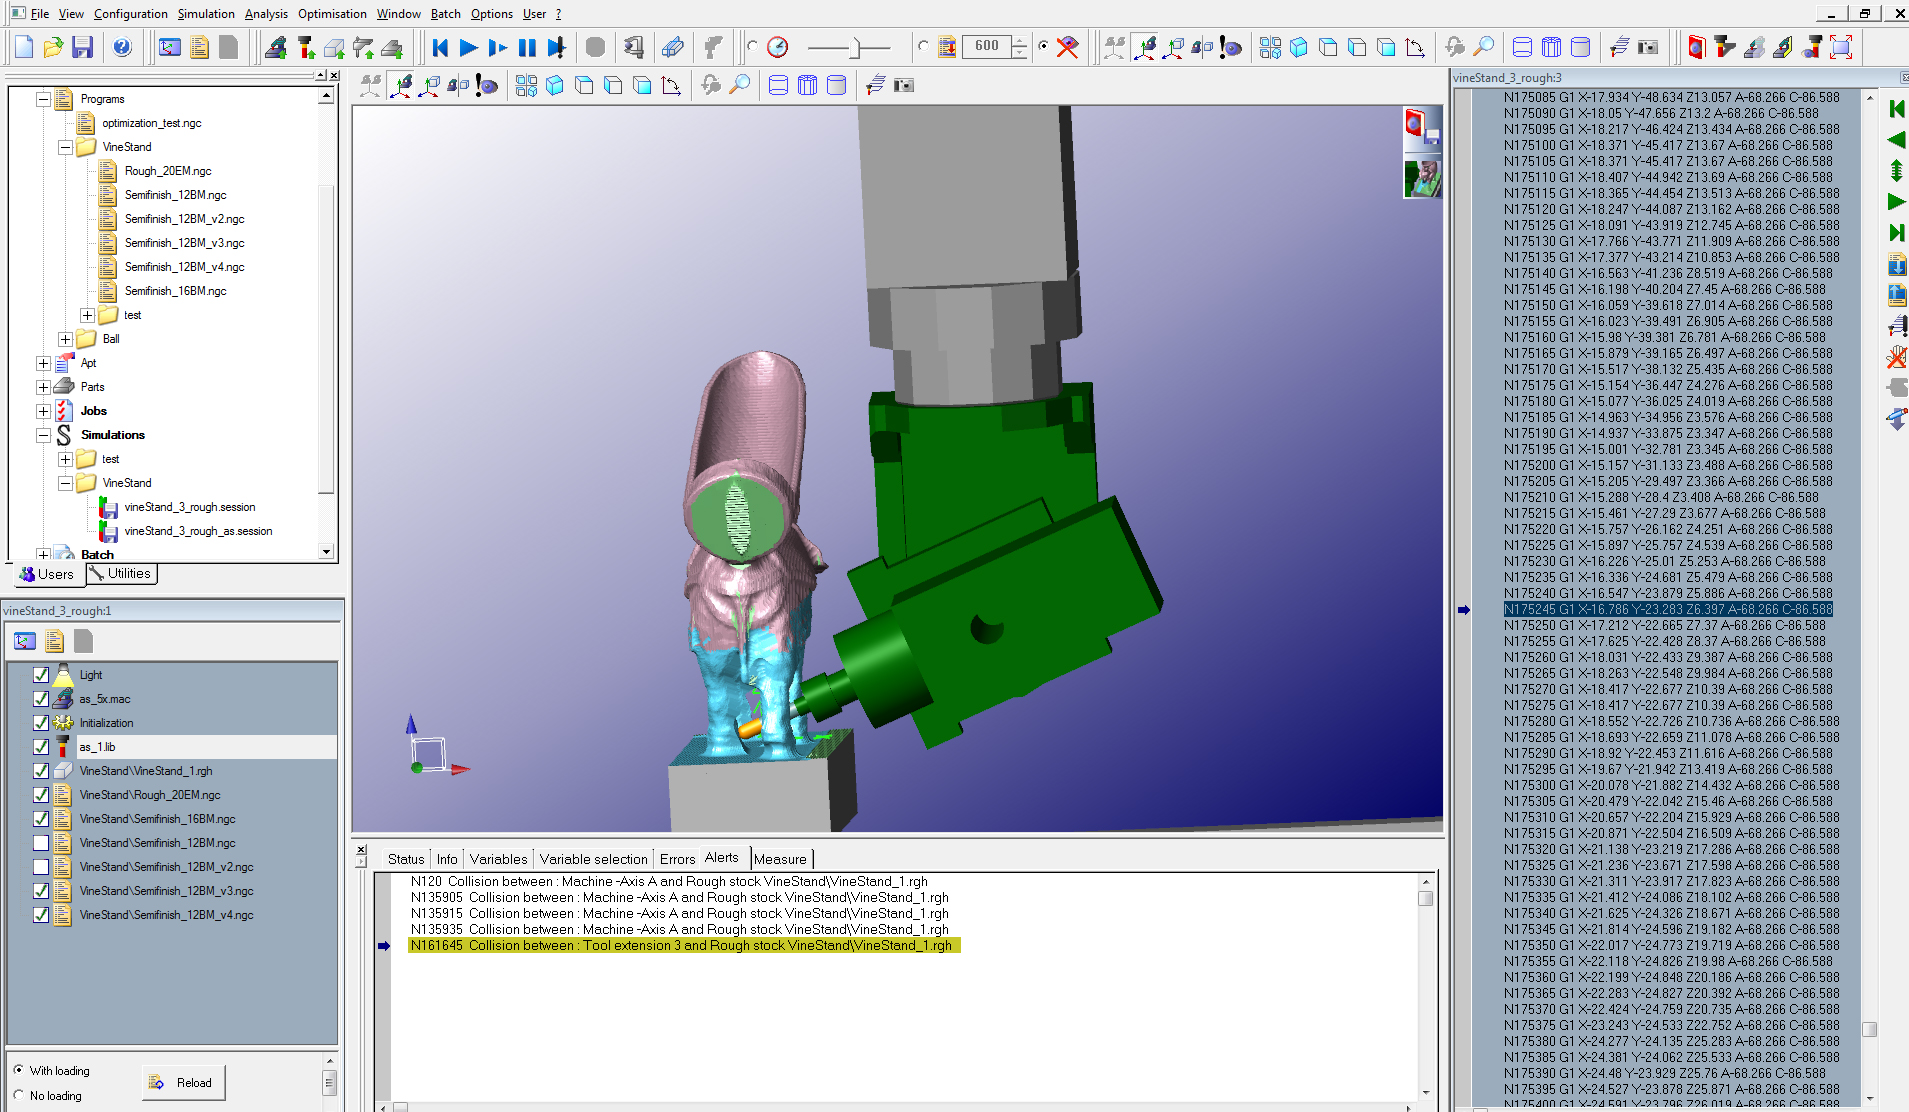
Task: Switch to the Variables tab
Action: [498, 859]
